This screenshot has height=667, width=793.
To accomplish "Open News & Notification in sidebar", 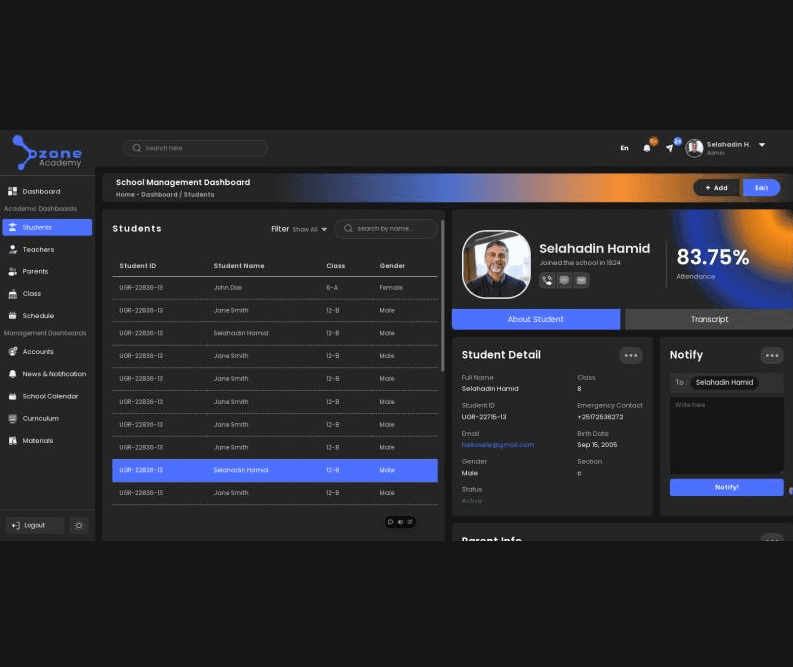I will tap(47, 374).
